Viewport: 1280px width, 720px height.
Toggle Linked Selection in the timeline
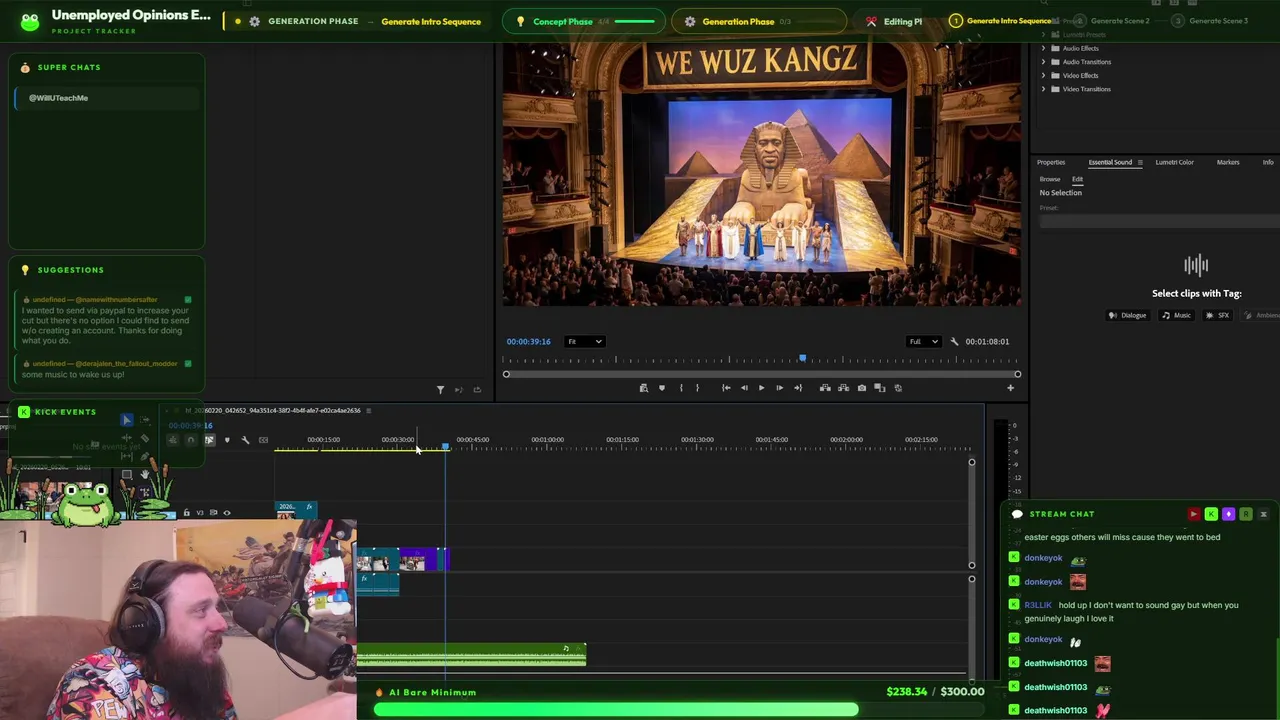tap(209, 440)
